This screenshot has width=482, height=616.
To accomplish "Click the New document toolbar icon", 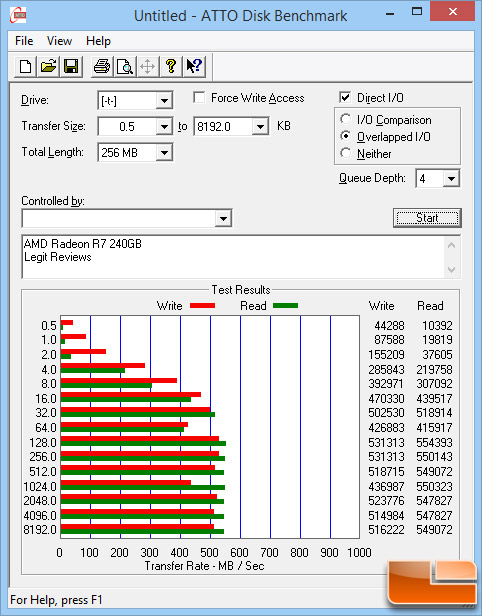I will (26, 66).
